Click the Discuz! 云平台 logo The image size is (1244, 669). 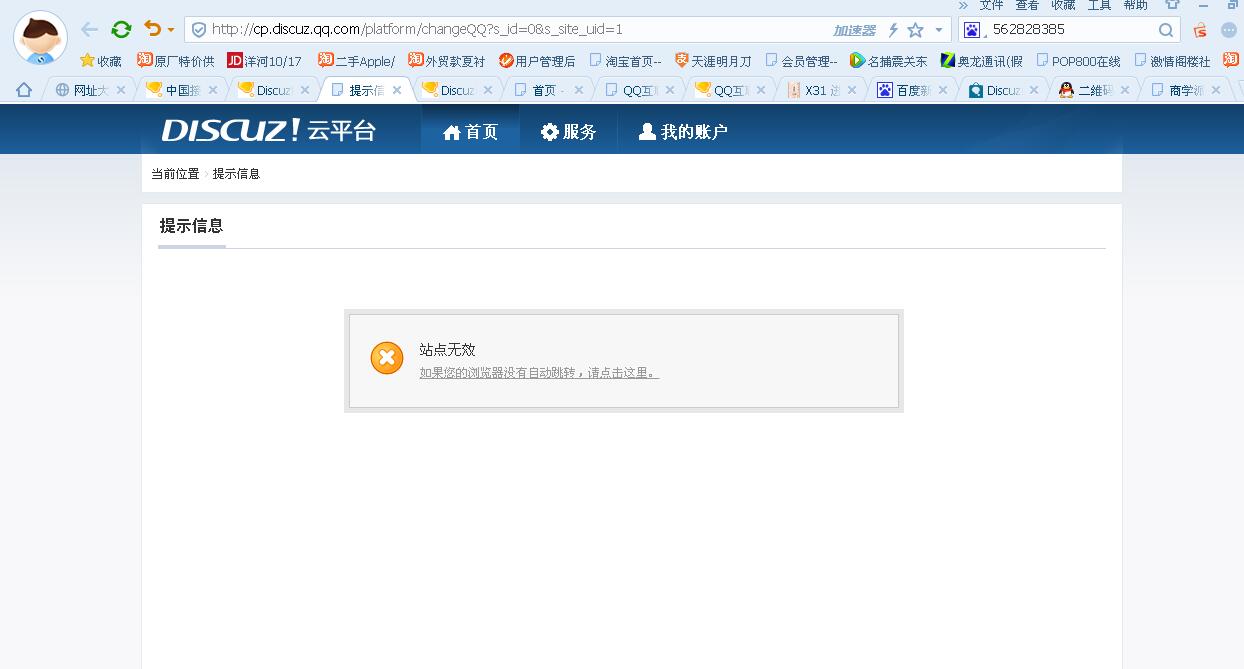pyautogui.click(x=268, y=130)
